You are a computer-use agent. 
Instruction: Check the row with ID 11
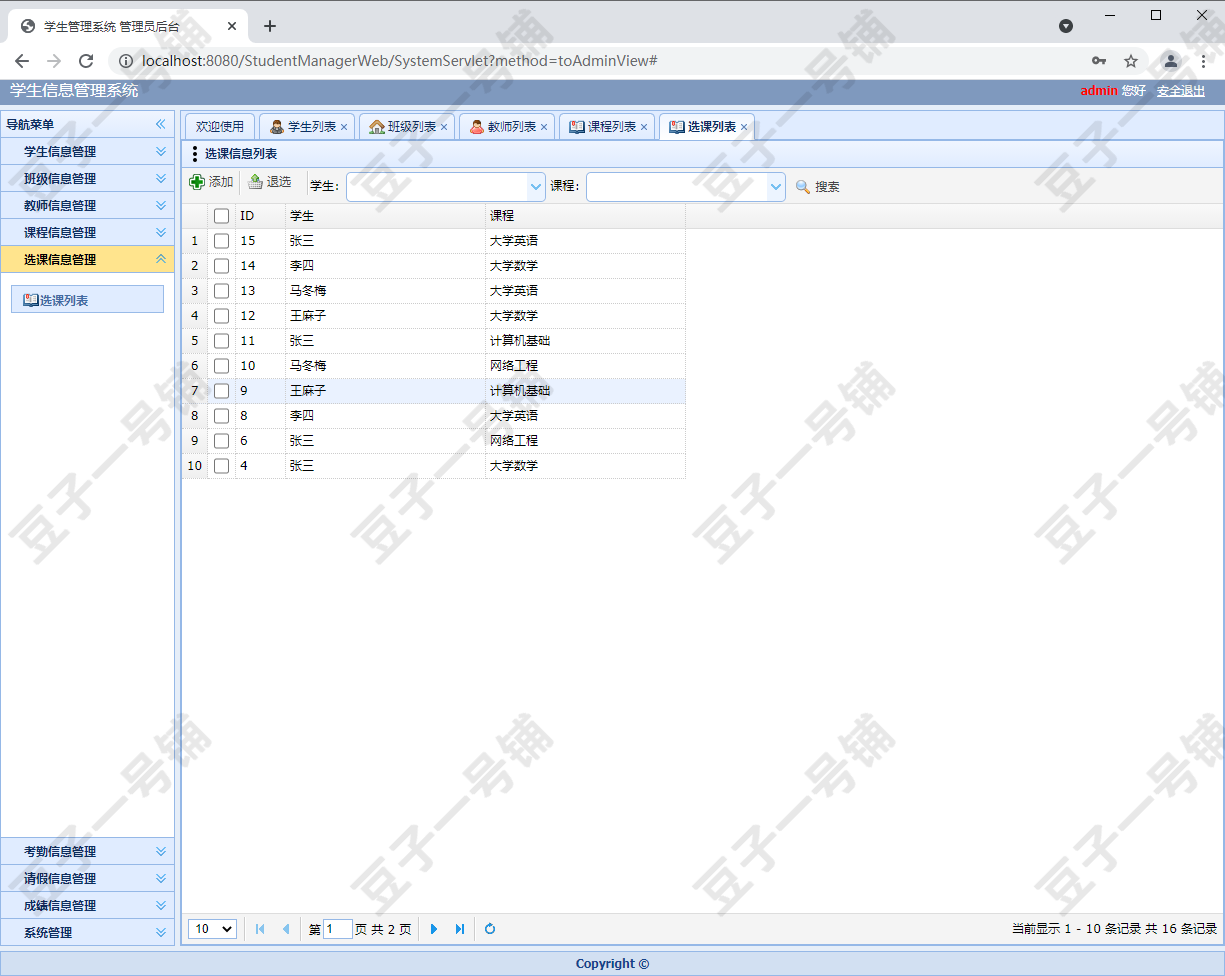pos(221,341)
